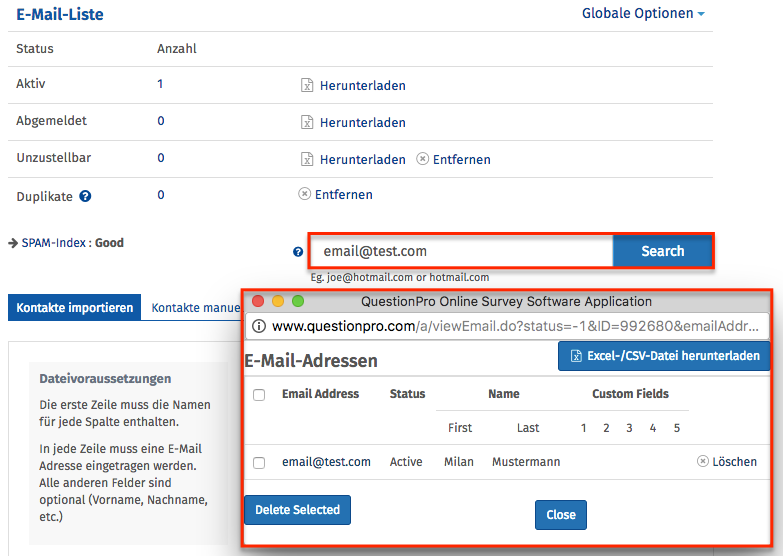Click Entfernen in the Duplikate row
Viewport: 783px width, 556px height.
(x=344, y=195)
